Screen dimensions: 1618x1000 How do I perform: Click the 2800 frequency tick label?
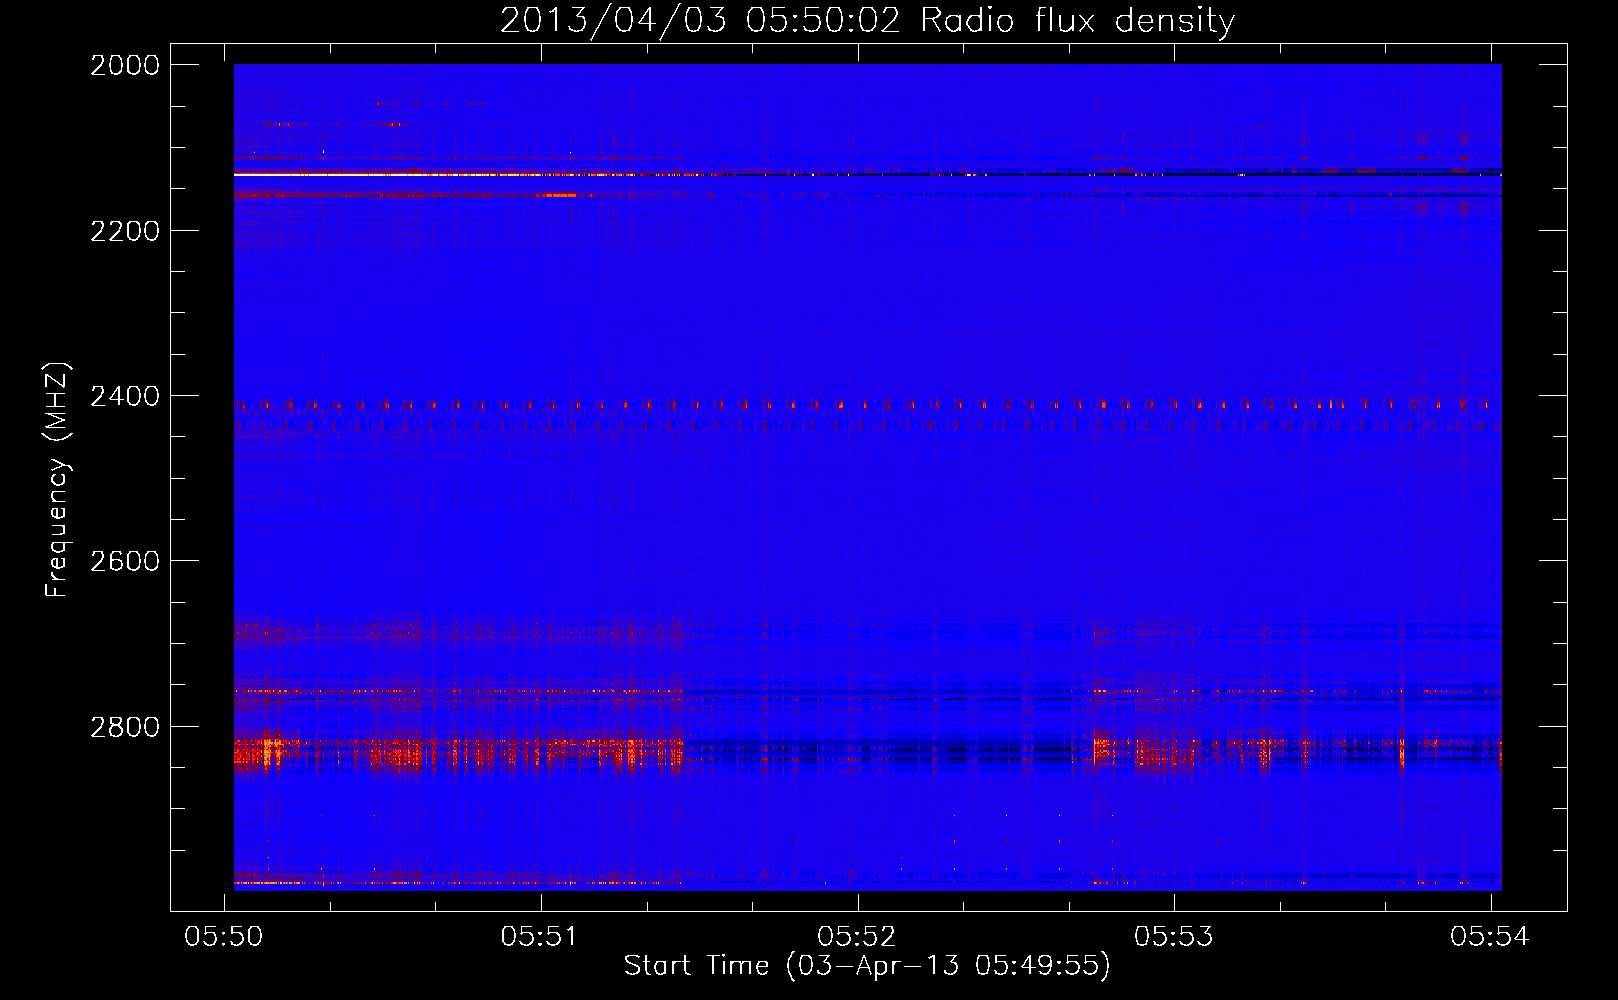[125, 727]
